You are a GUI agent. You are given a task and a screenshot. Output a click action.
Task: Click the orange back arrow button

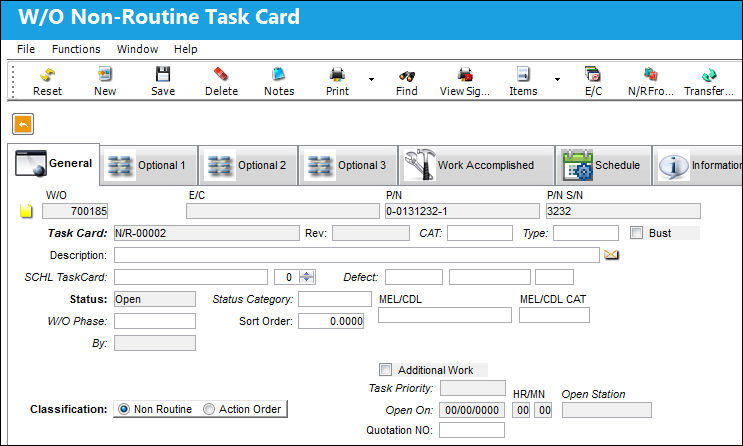pos(23,124)
